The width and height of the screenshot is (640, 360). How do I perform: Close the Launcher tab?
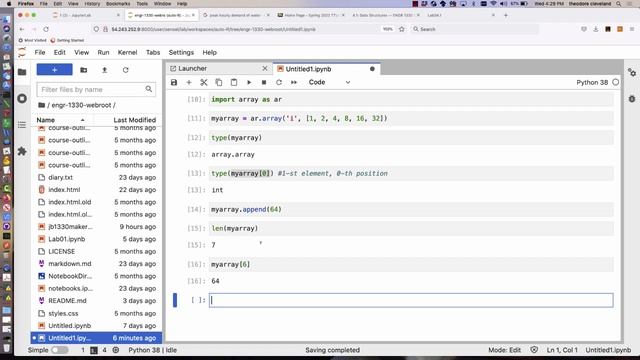tap(265, 69)
